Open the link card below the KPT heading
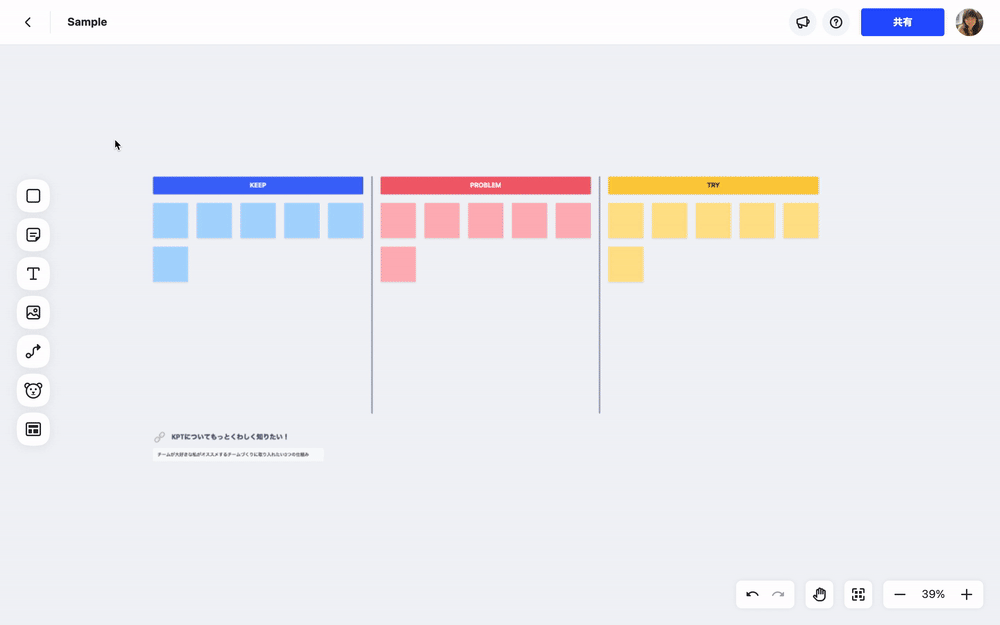Viewport: 1000px width, 625px height. (238, 455)
